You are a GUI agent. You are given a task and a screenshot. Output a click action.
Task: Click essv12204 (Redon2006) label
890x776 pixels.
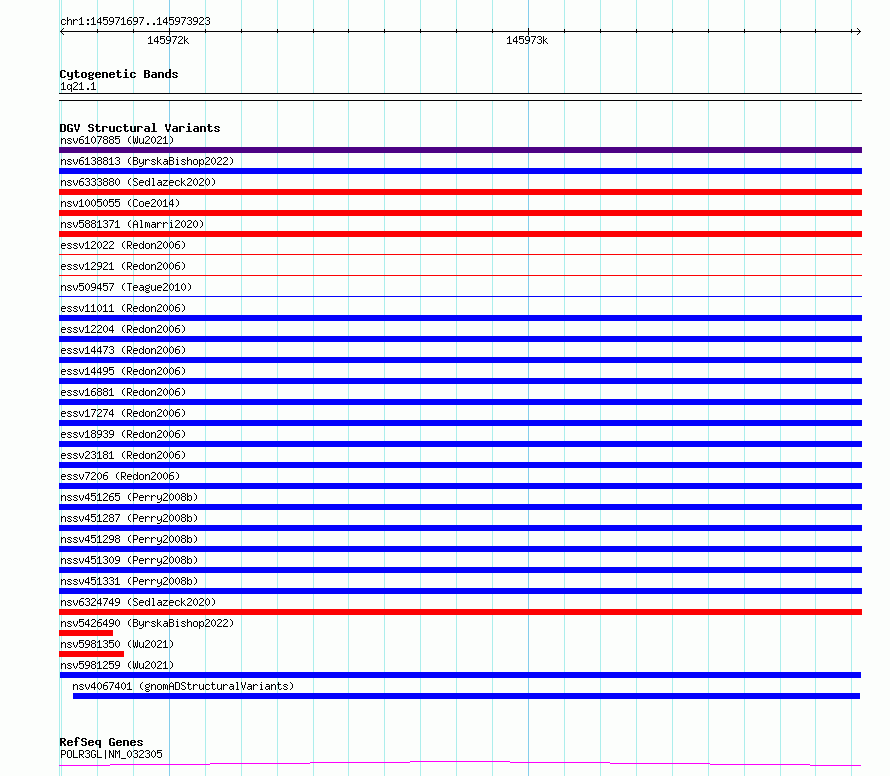click(x=123, y=329)
